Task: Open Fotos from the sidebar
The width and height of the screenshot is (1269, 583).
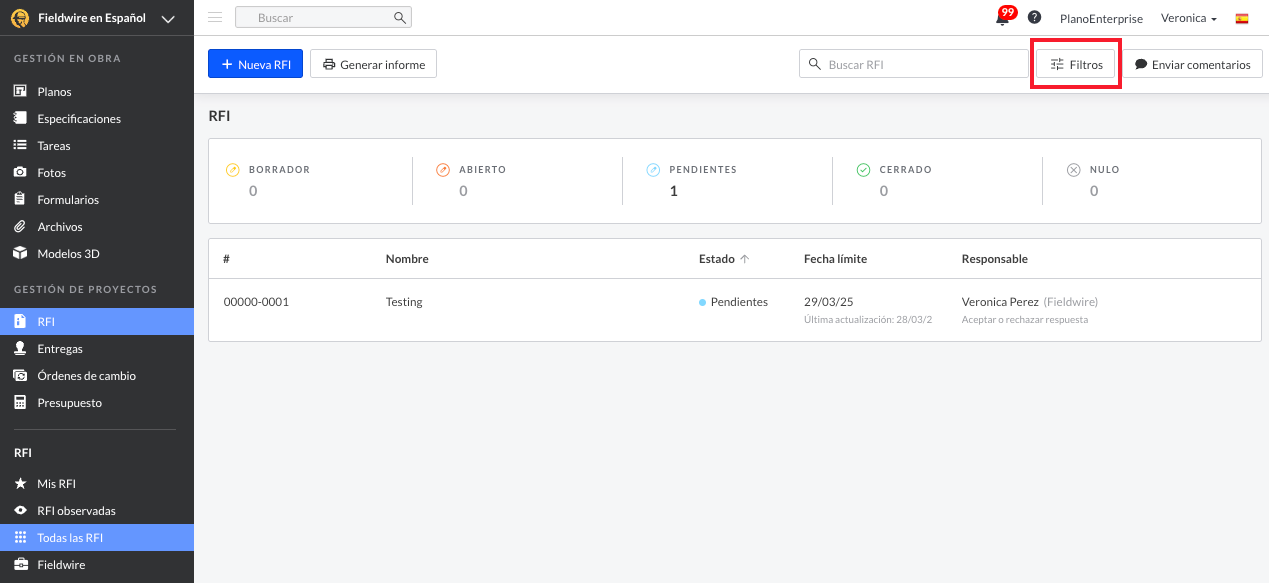Action: pyautogui.click(x=51, y=173)
